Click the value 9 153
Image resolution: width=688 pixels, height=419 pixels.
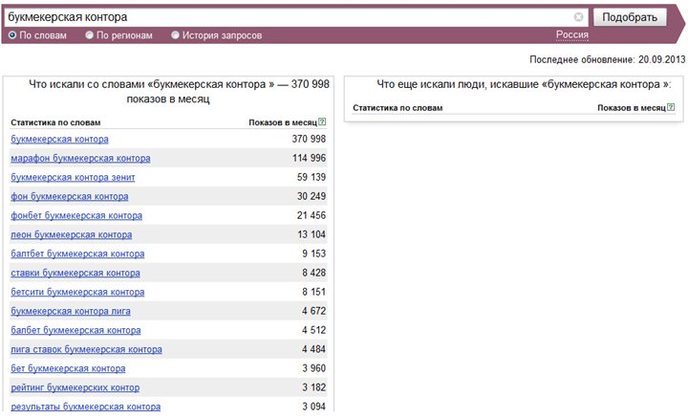(314, 254)
